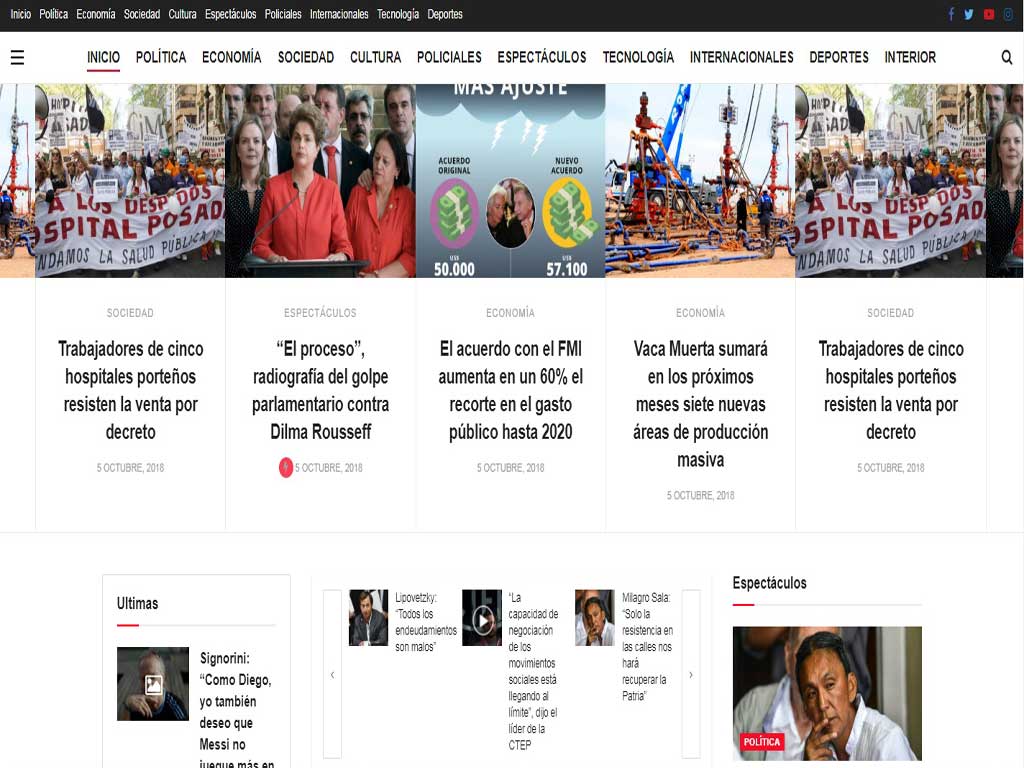Select ECONOMÍA in main navigation
This screenshot has width=1024, height=768.
point(231,57)
